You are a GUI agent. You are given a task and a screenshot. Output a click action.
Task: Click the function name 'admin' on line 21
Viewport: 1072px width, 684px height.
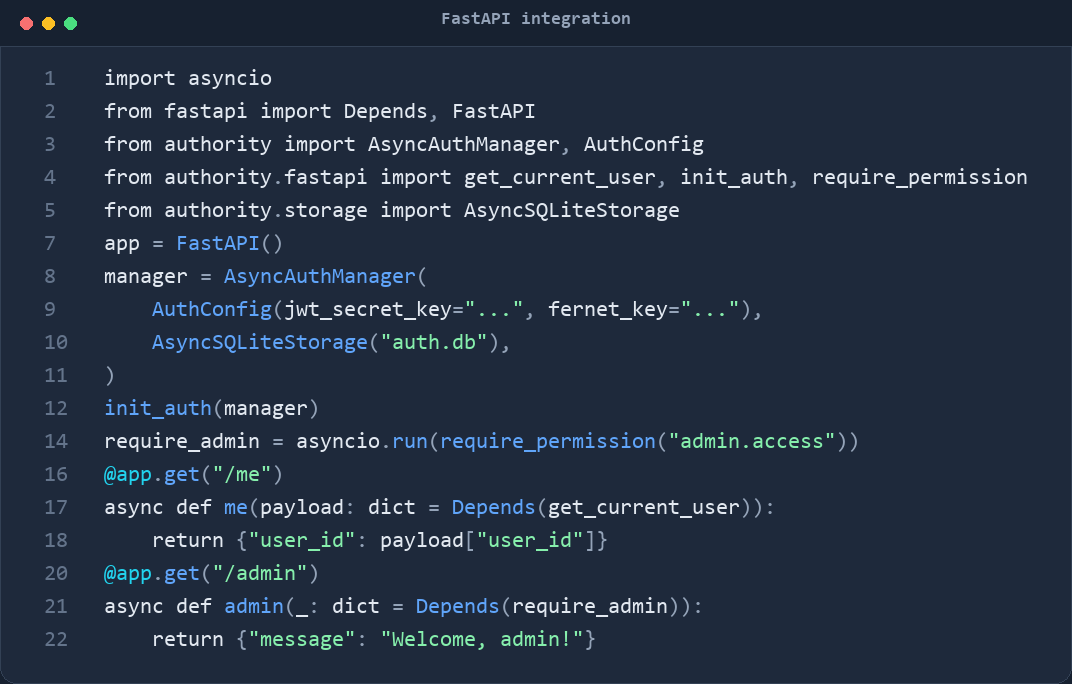pos(254,606)
